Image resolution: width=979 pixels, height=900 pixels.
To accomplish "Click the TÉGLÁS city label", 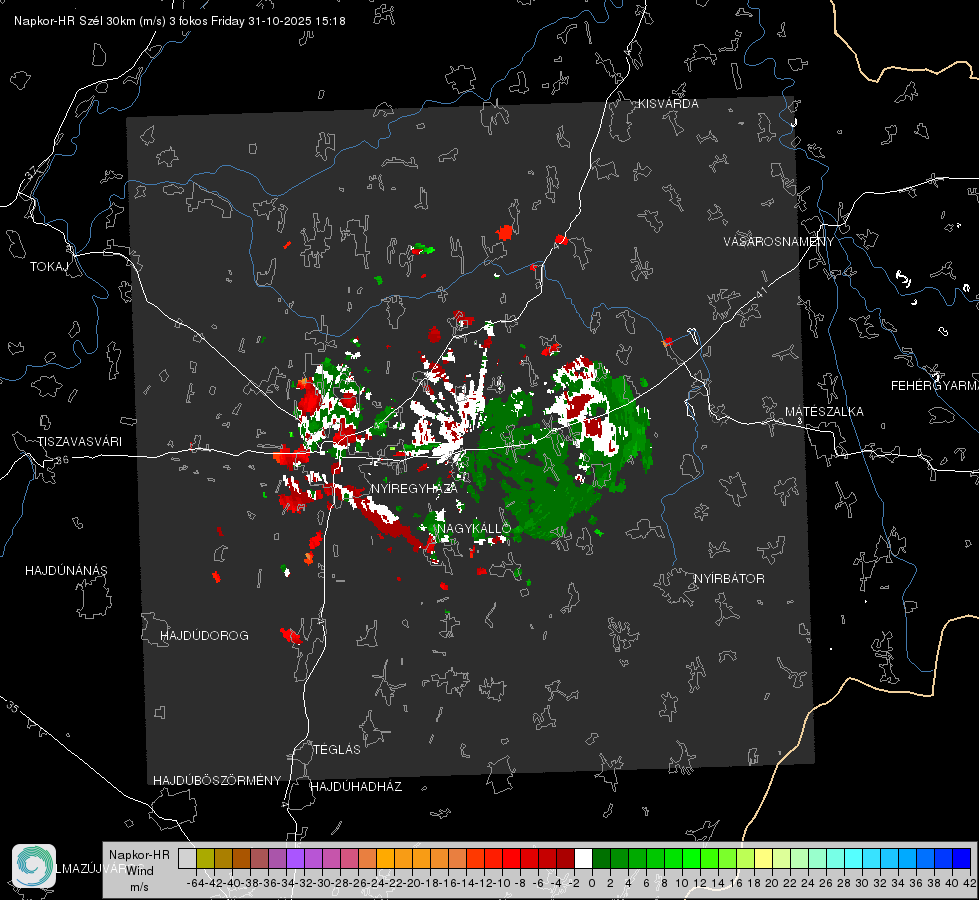I will (337, 750).
